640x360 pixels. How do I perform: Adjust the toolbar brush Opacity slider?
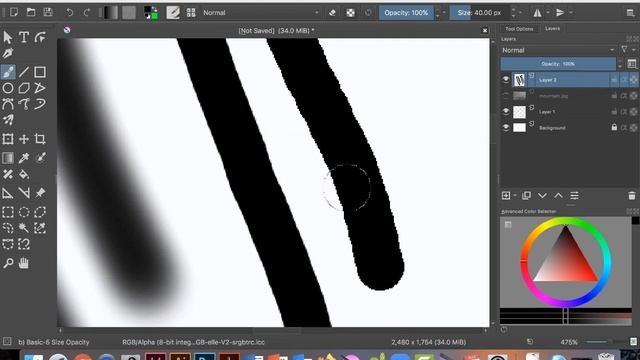pos(406,13)
